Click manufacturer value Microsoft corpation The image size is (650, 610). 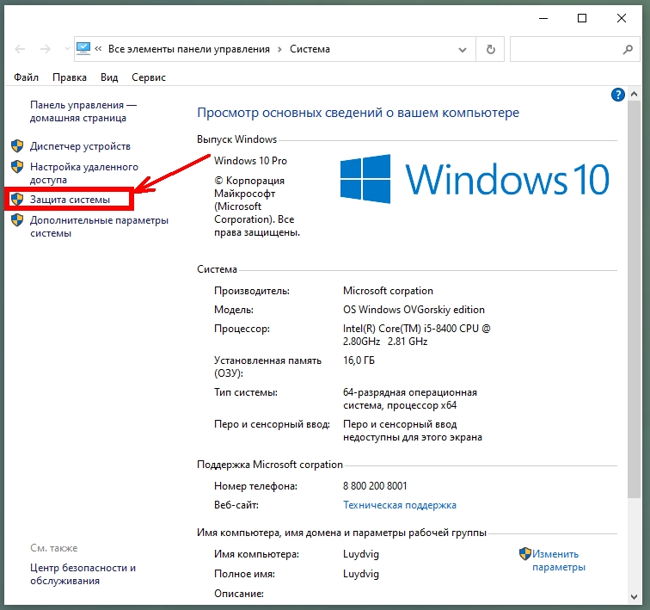click(x=388, y=290)
